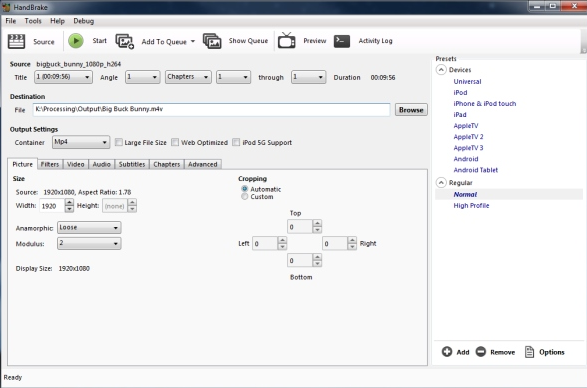Switch to the Advanced tab
The height and width of the screenshot is (388, 587).
pyautogui.click(x=203, y=164)
